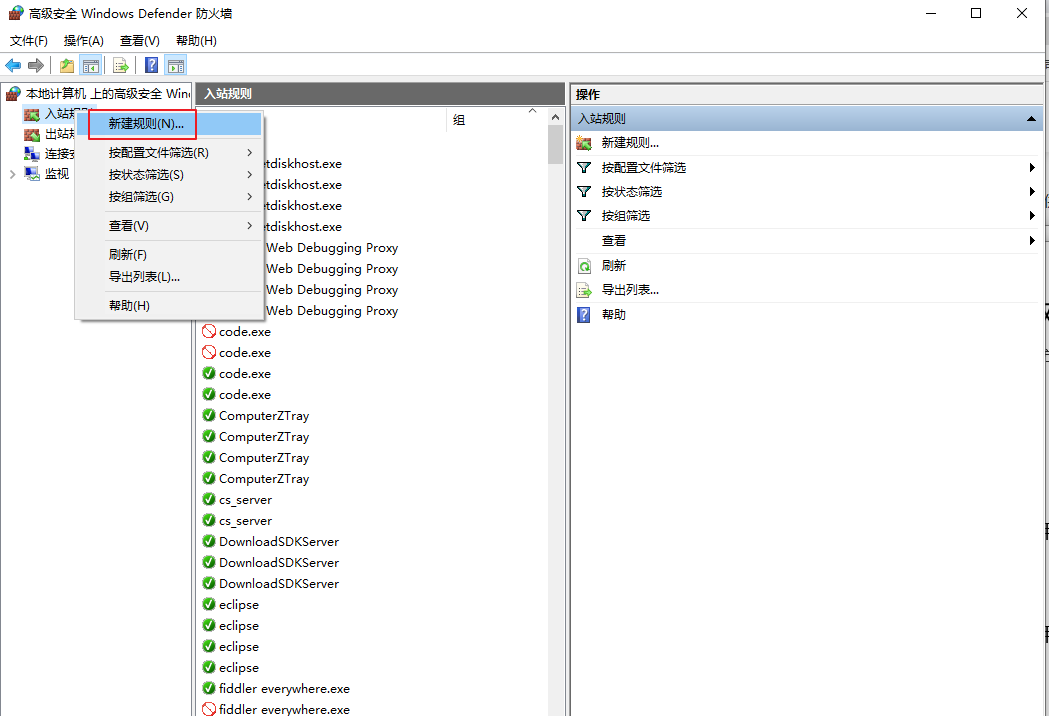Open 查看(V) submenu in the context menu
The width and height of the screenshot is (1049, 716).
point(169,226)
